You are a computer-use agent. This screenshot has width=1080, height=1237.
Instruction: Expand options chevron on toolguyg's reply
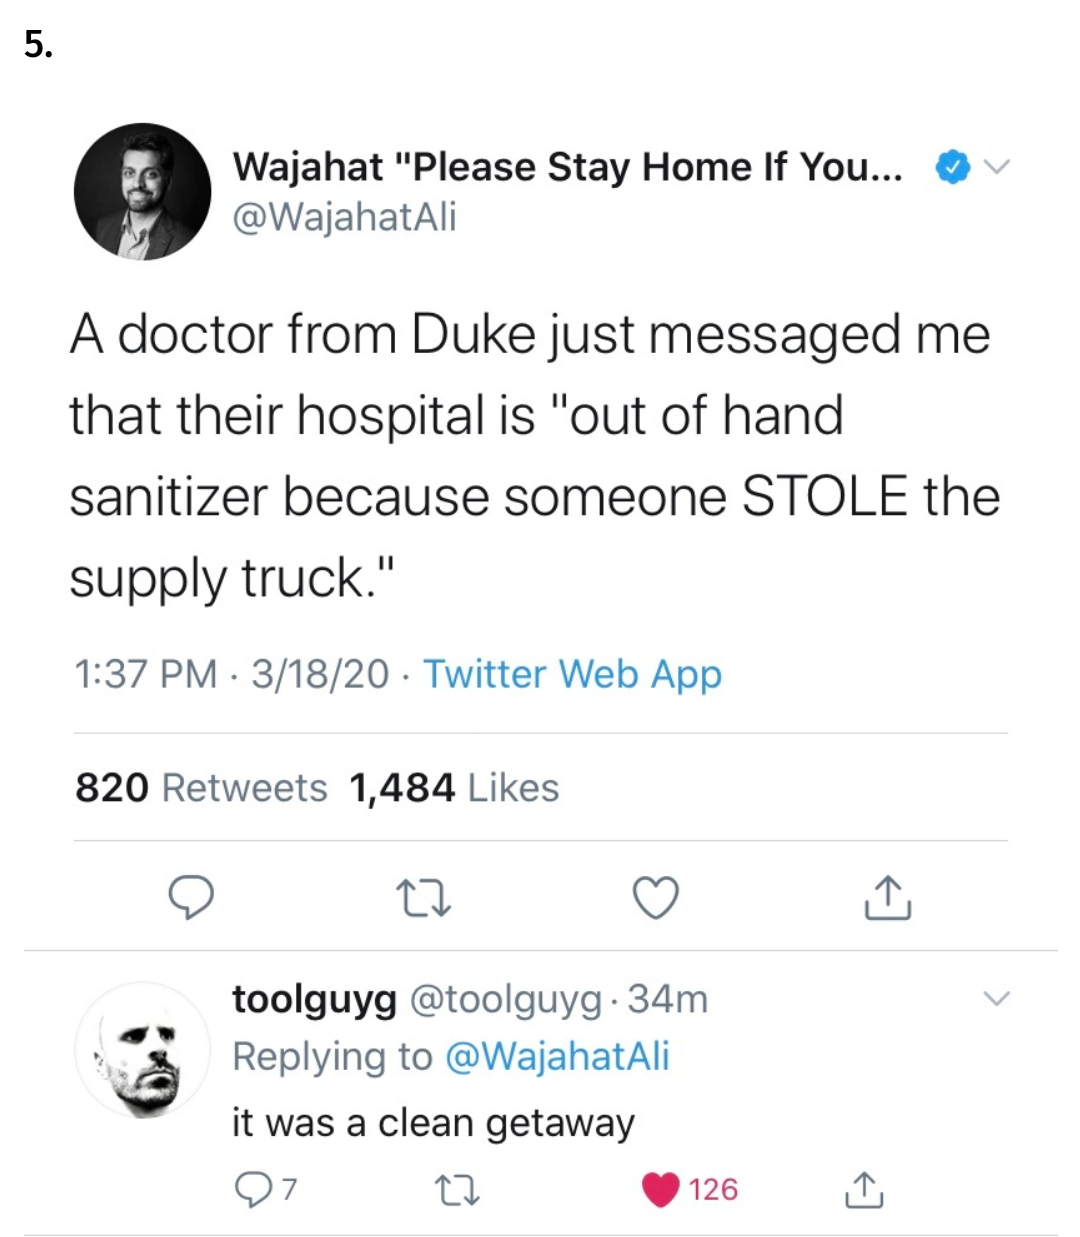(x=997, y=998)
